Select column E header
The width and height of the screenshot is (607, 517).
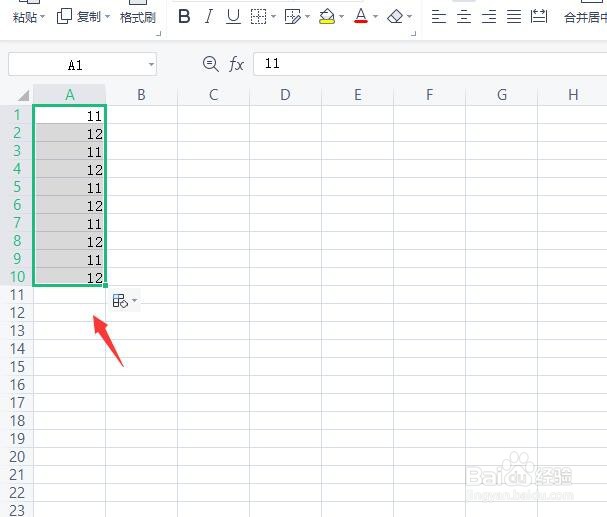(357, 95)
